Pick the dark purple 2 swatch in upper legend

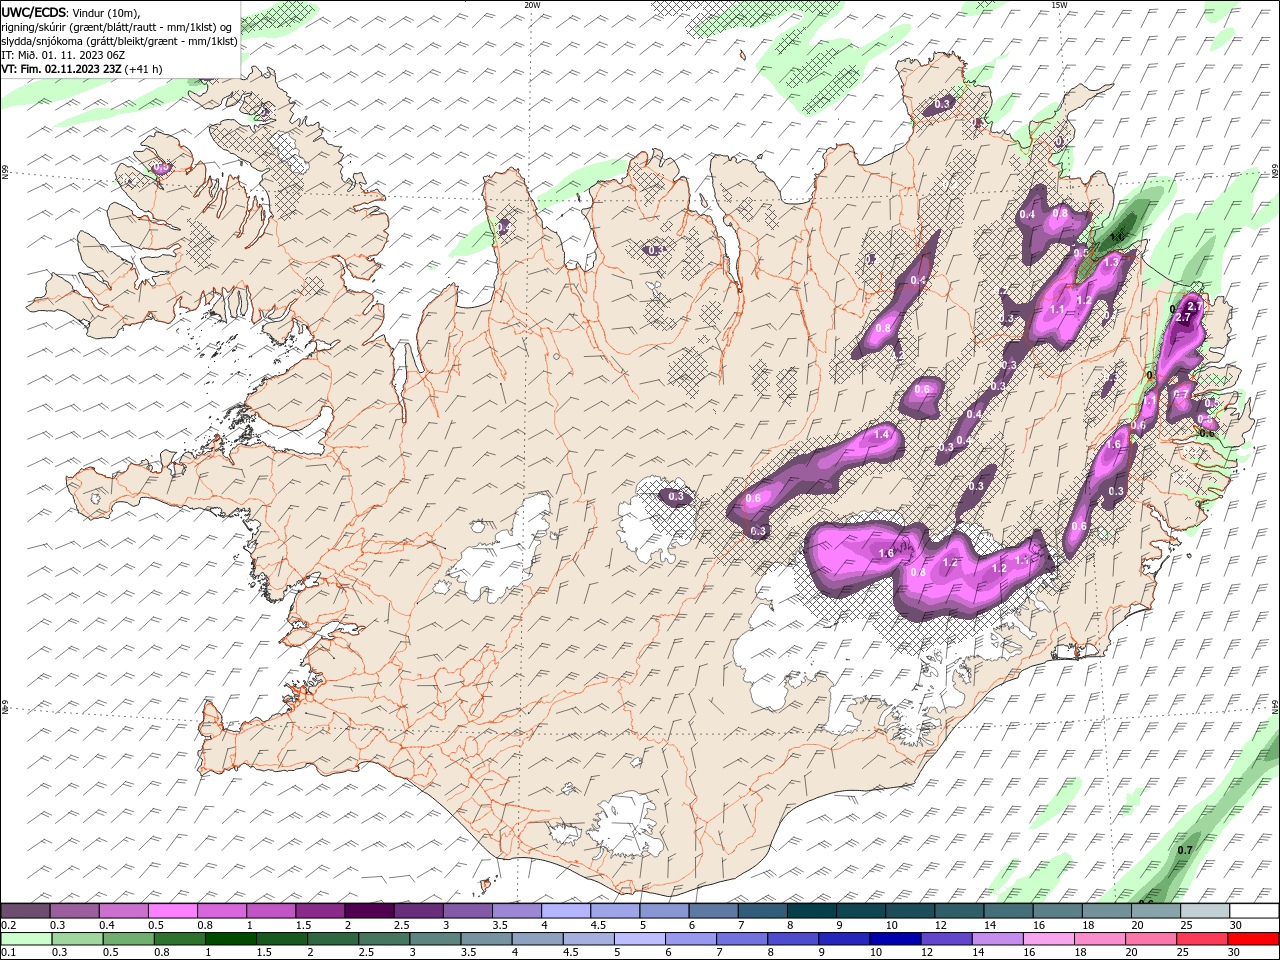click(368, 911)
